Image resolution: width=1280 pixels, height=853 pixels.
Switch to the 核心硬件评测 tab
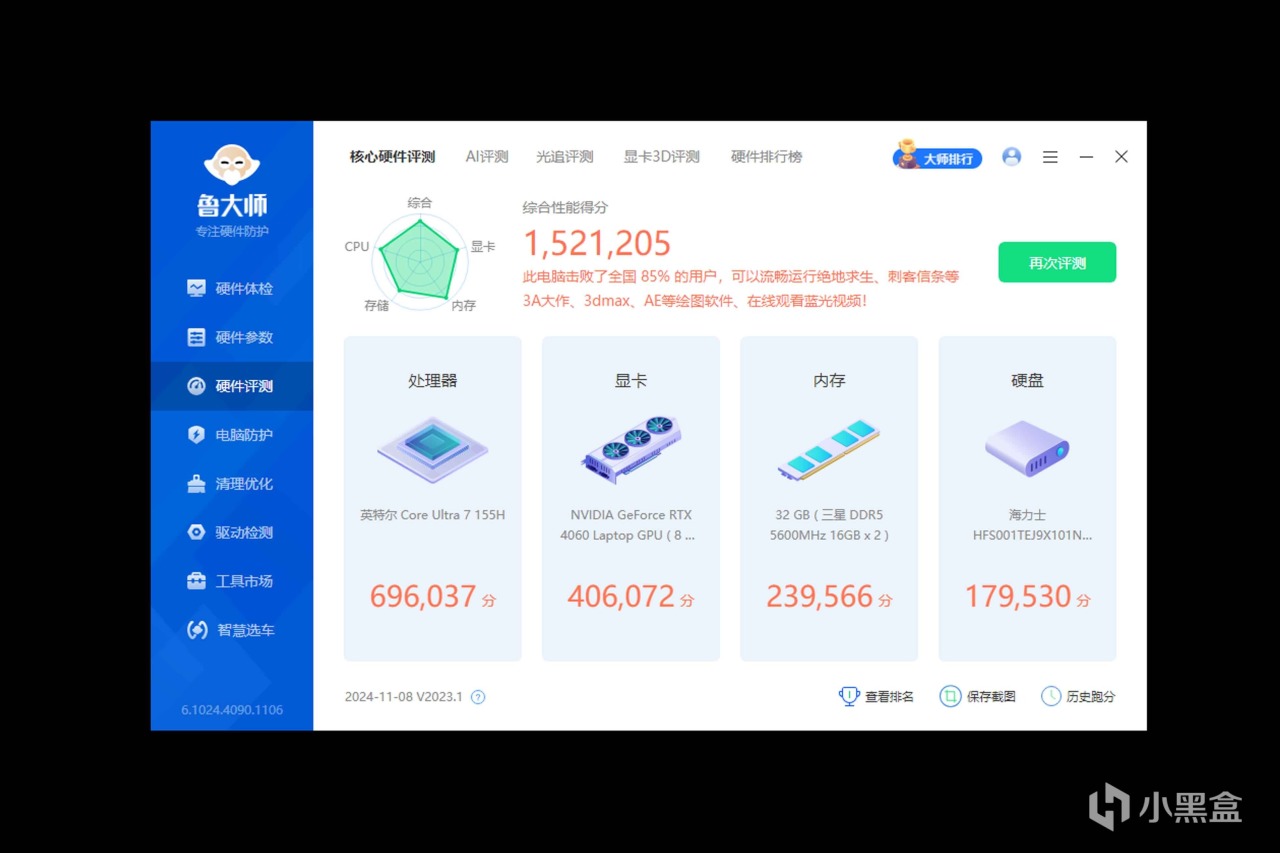click(392, 157)
